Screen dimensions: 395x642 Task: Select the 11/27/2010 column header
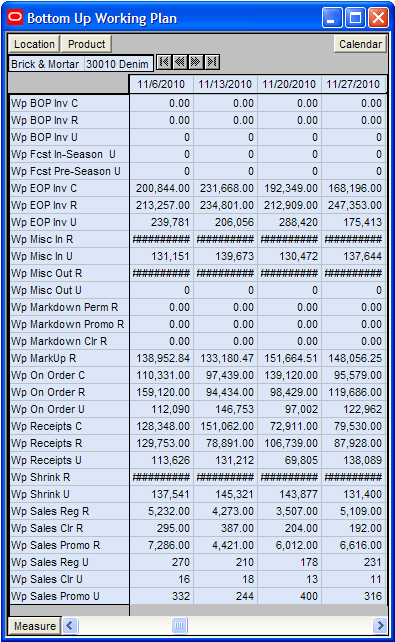(353, 84)
